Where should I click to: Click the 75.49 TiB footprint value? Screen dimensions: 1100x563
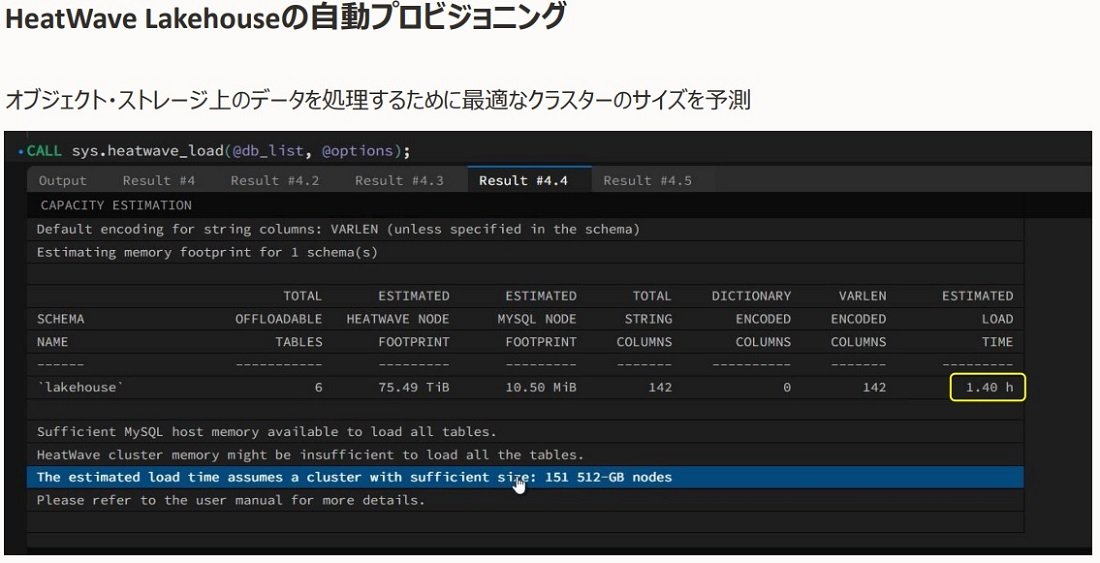(413, 387)
